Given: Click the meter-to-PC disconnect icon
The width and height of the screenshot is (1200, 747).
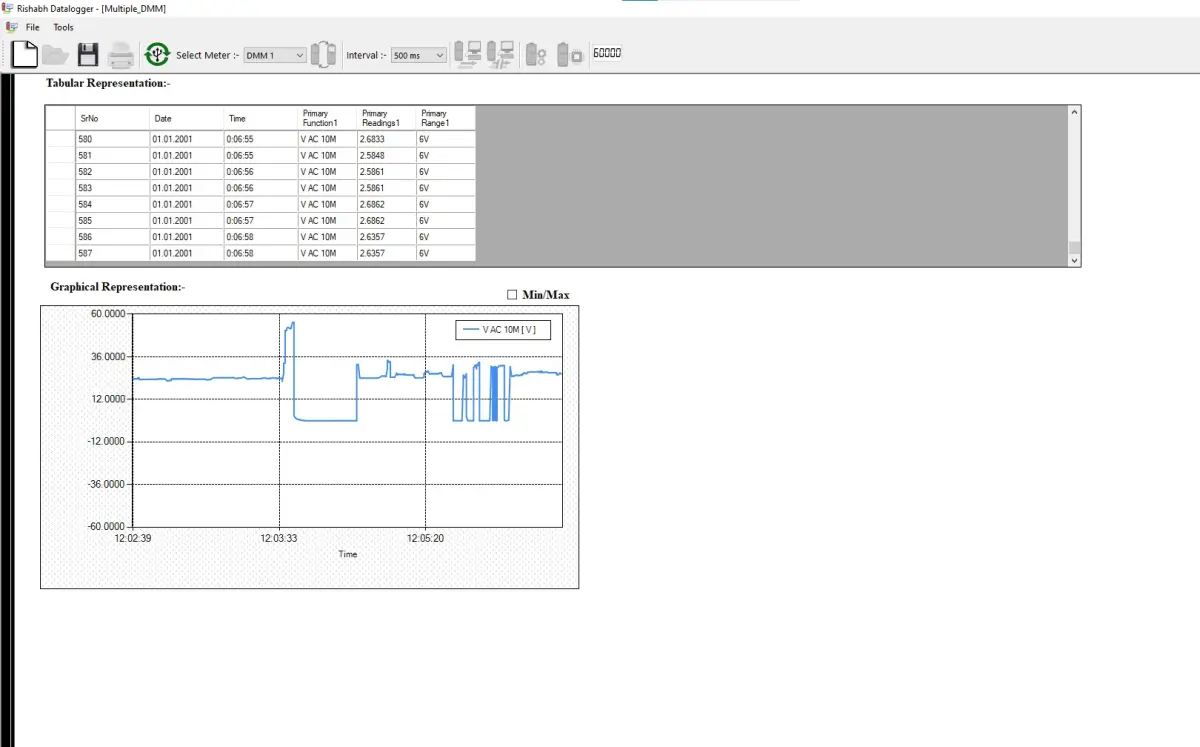Looking at the screenshot, I should 500,54.
